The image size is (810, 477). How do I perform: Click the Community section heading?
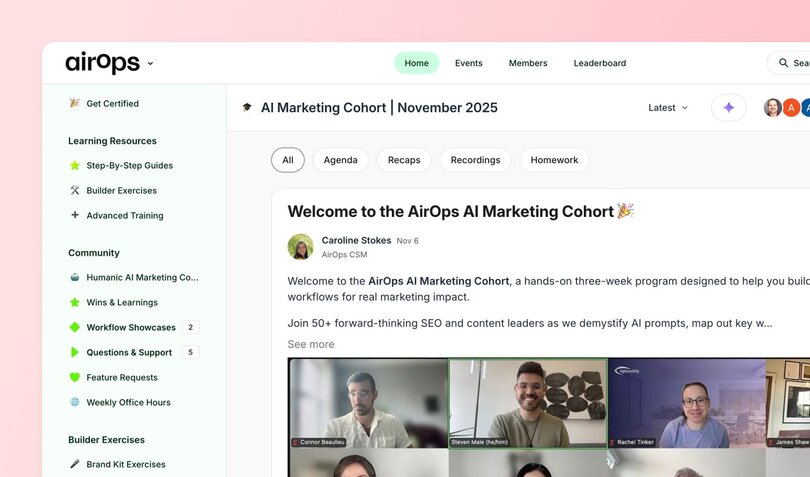point(94,253)
